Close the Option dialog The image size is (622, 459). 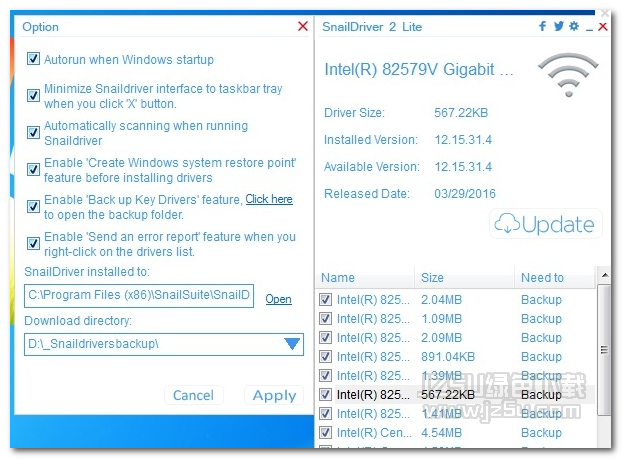pos(303,26)
